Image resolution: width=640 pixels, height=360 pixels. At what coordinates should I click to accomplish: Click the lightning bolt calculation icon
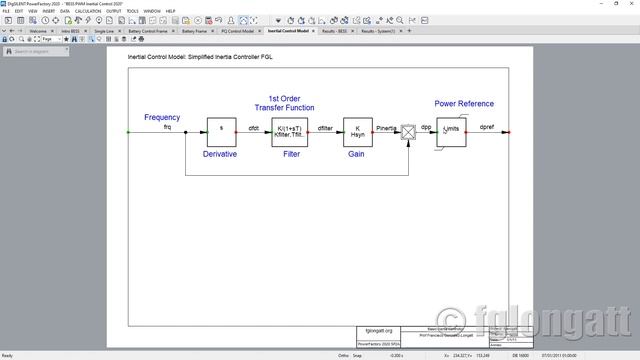click(88, 20)
